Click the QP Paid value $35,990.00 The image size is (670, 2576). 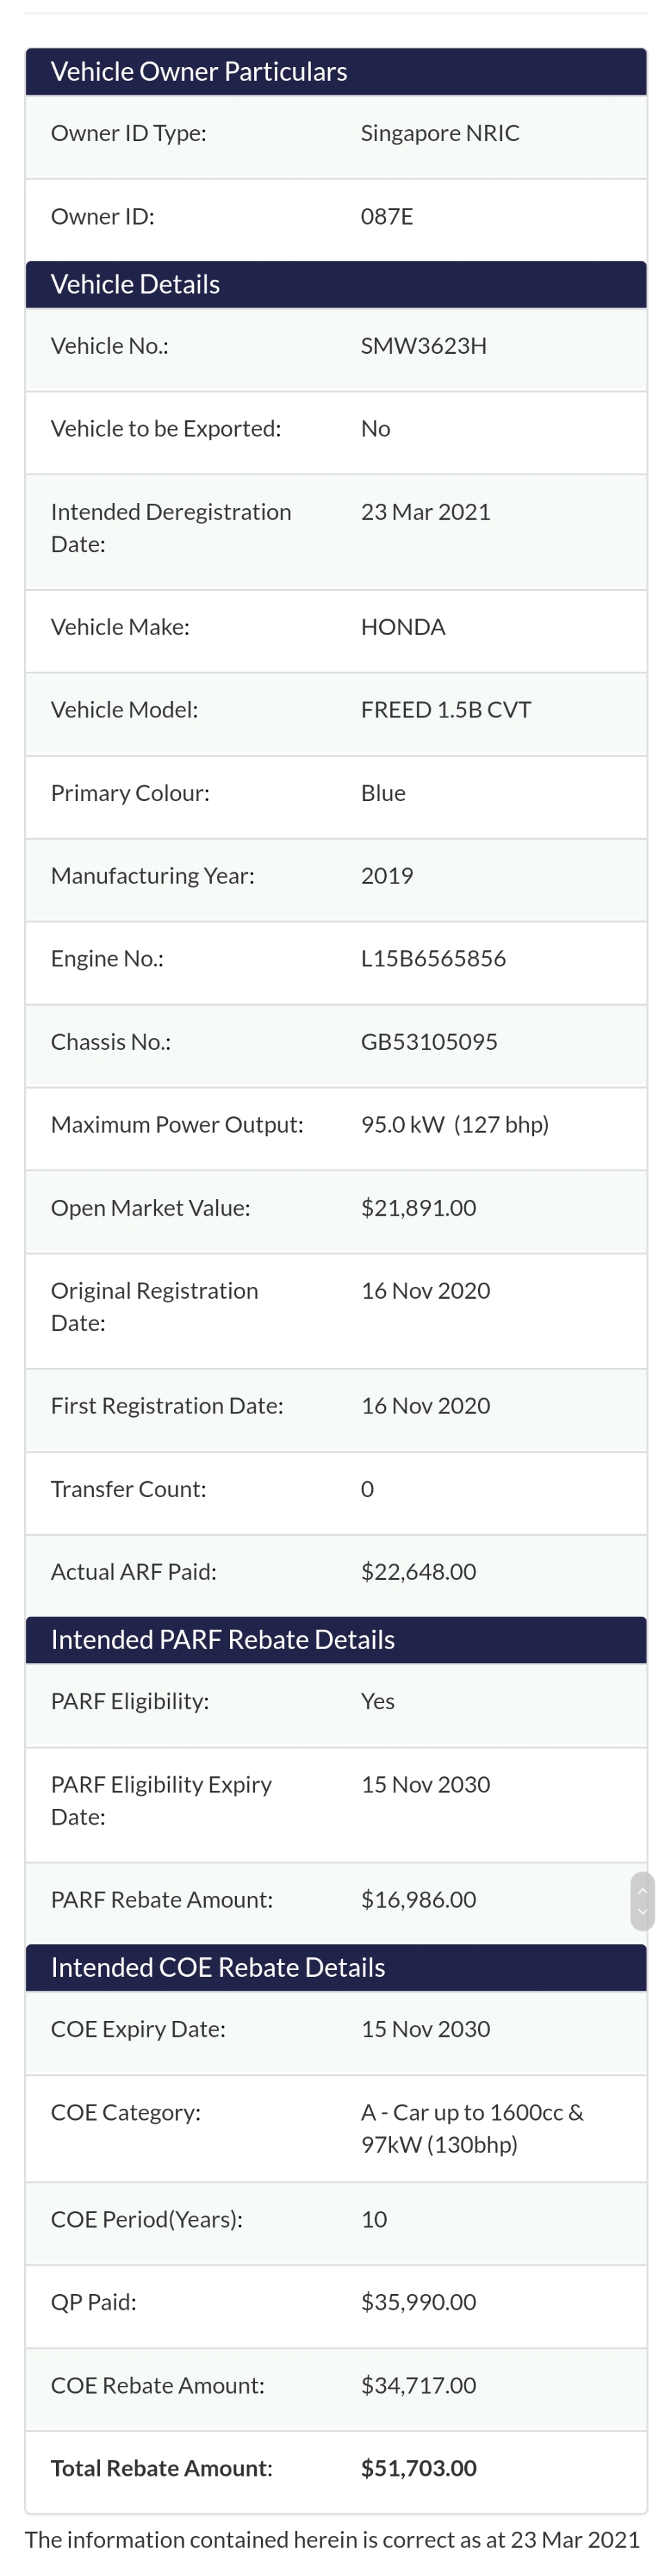click(x=418, y=2301)
